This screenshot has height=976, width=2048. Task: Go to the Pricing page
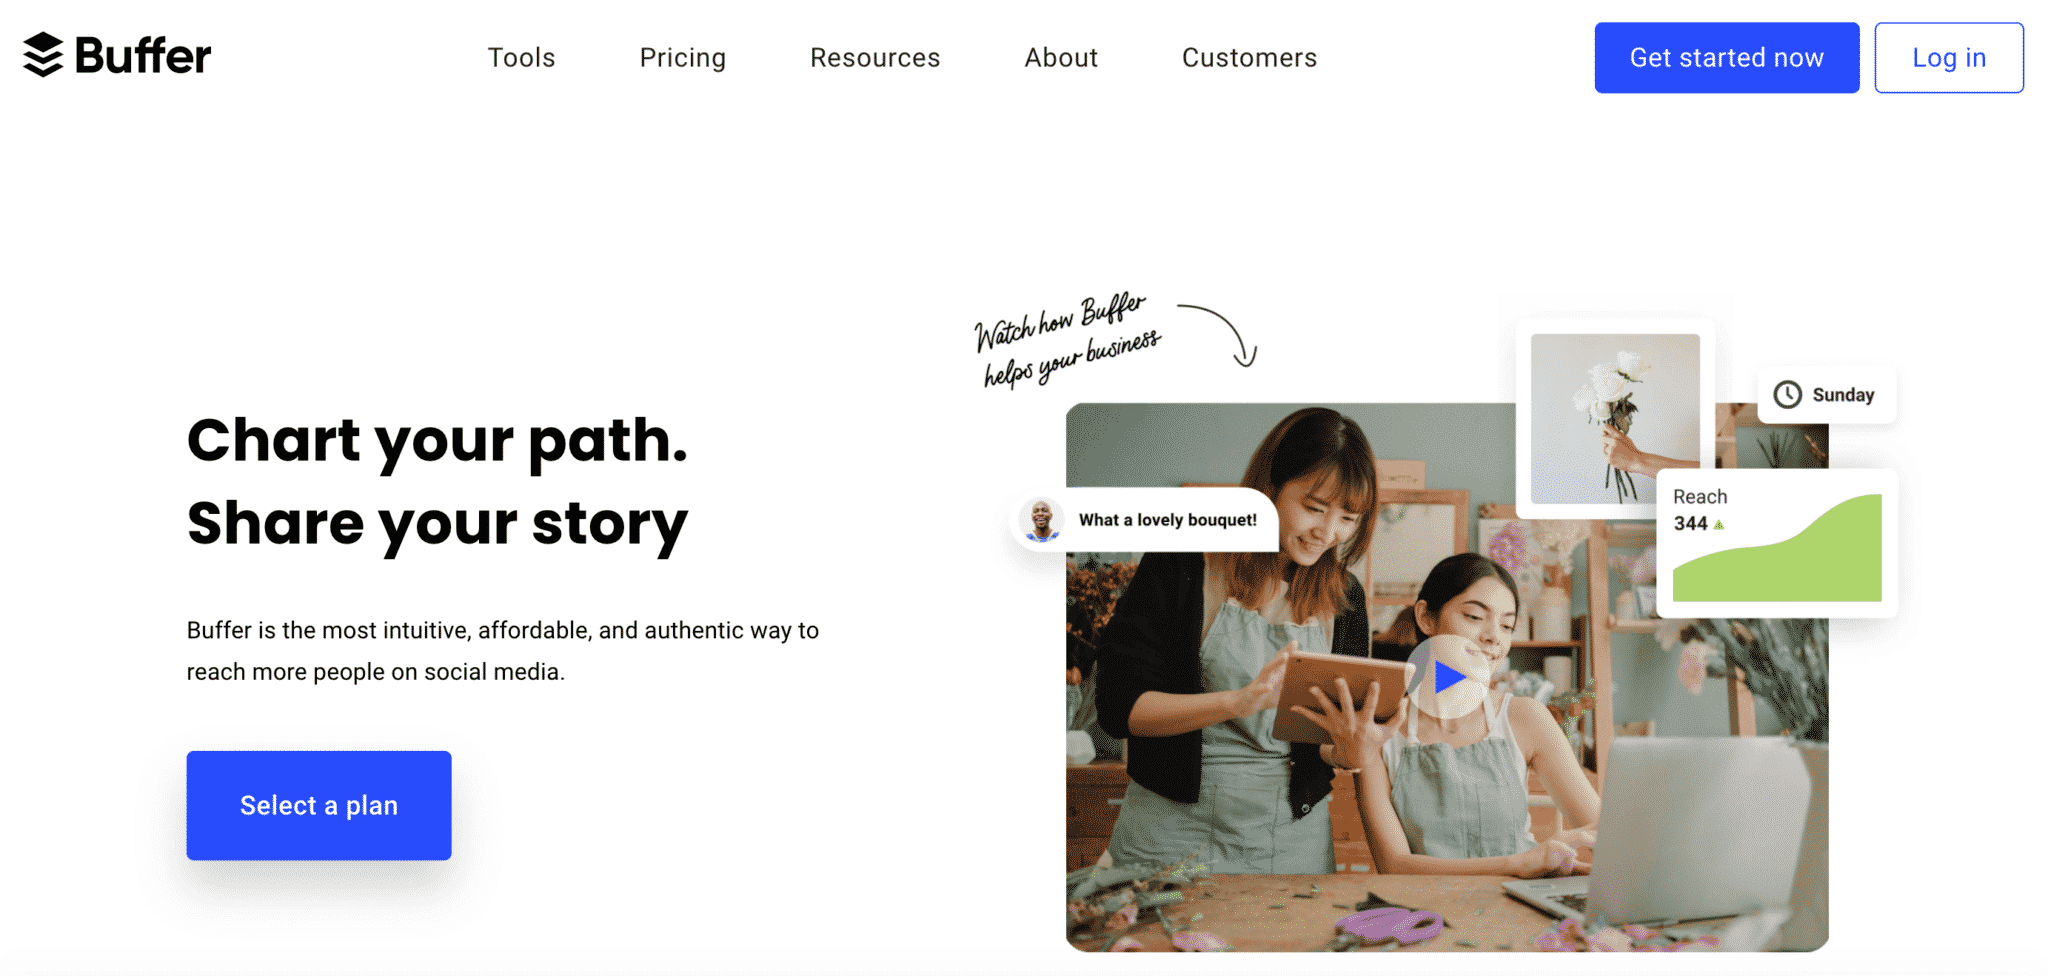pyautogui.click(x=683, y=58)
